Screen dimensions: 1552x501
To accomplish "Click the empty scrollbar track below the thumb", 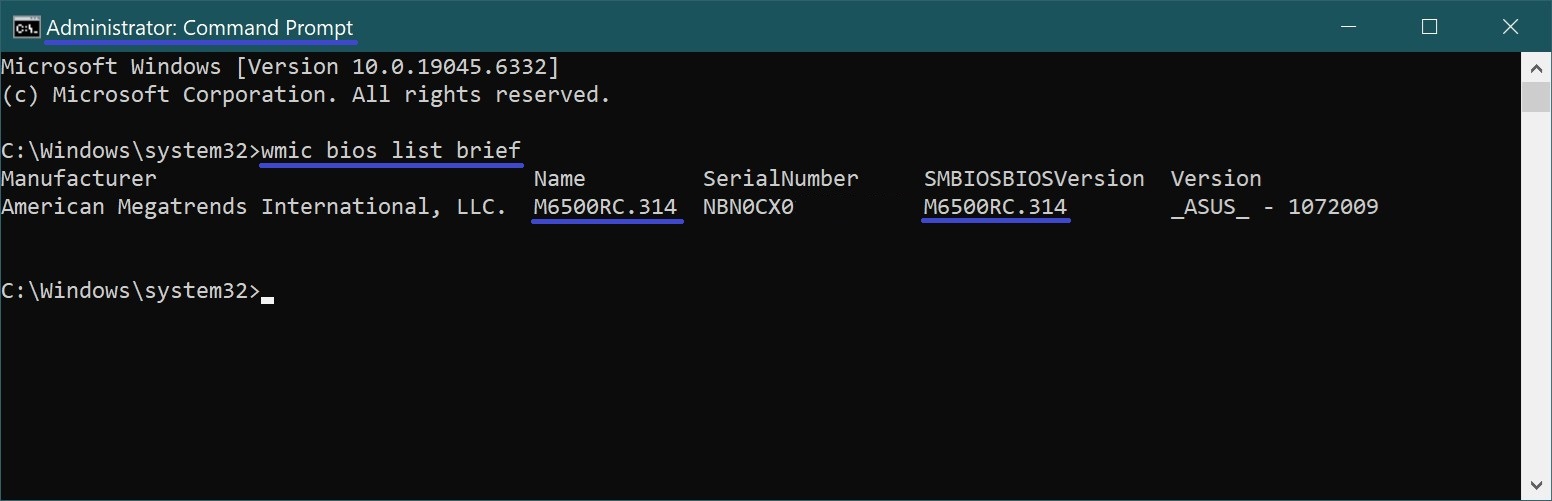I will coord(1535,300).
